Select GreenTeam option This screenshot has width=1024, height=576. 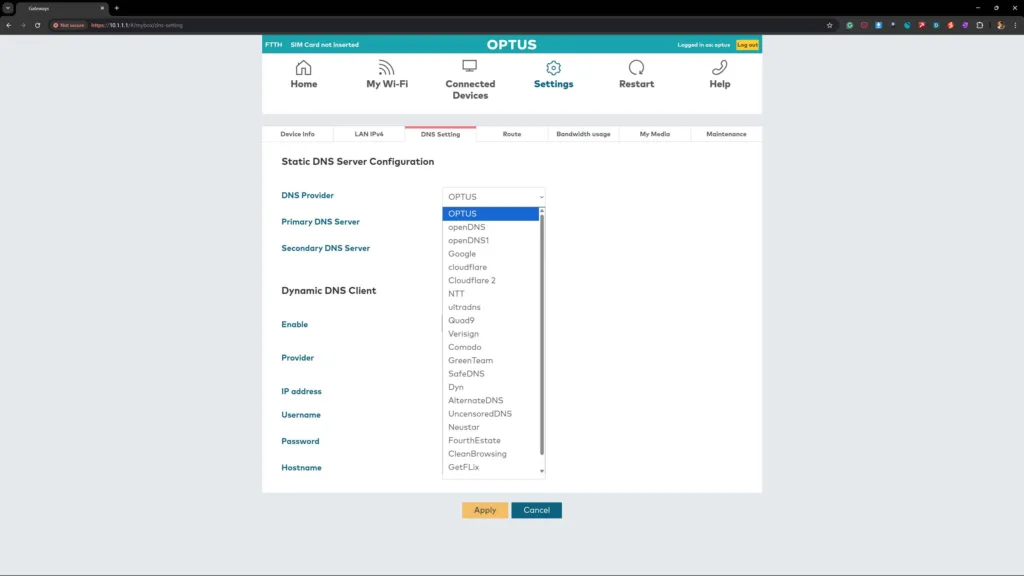(490, 360)
